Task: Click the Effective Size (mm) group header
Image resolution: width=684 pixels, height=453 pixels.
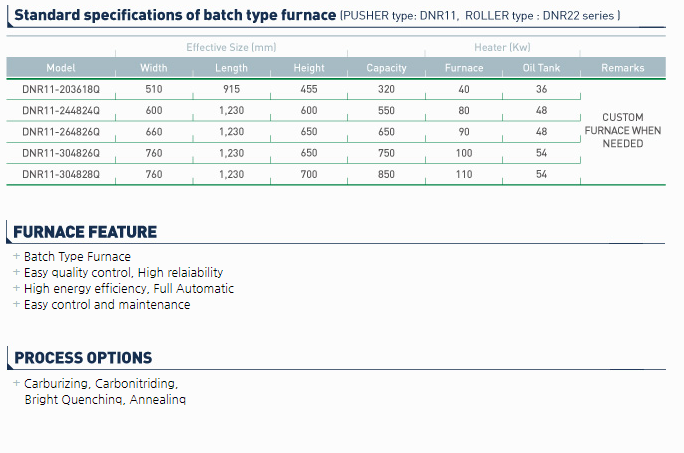Action: [231, 47]
